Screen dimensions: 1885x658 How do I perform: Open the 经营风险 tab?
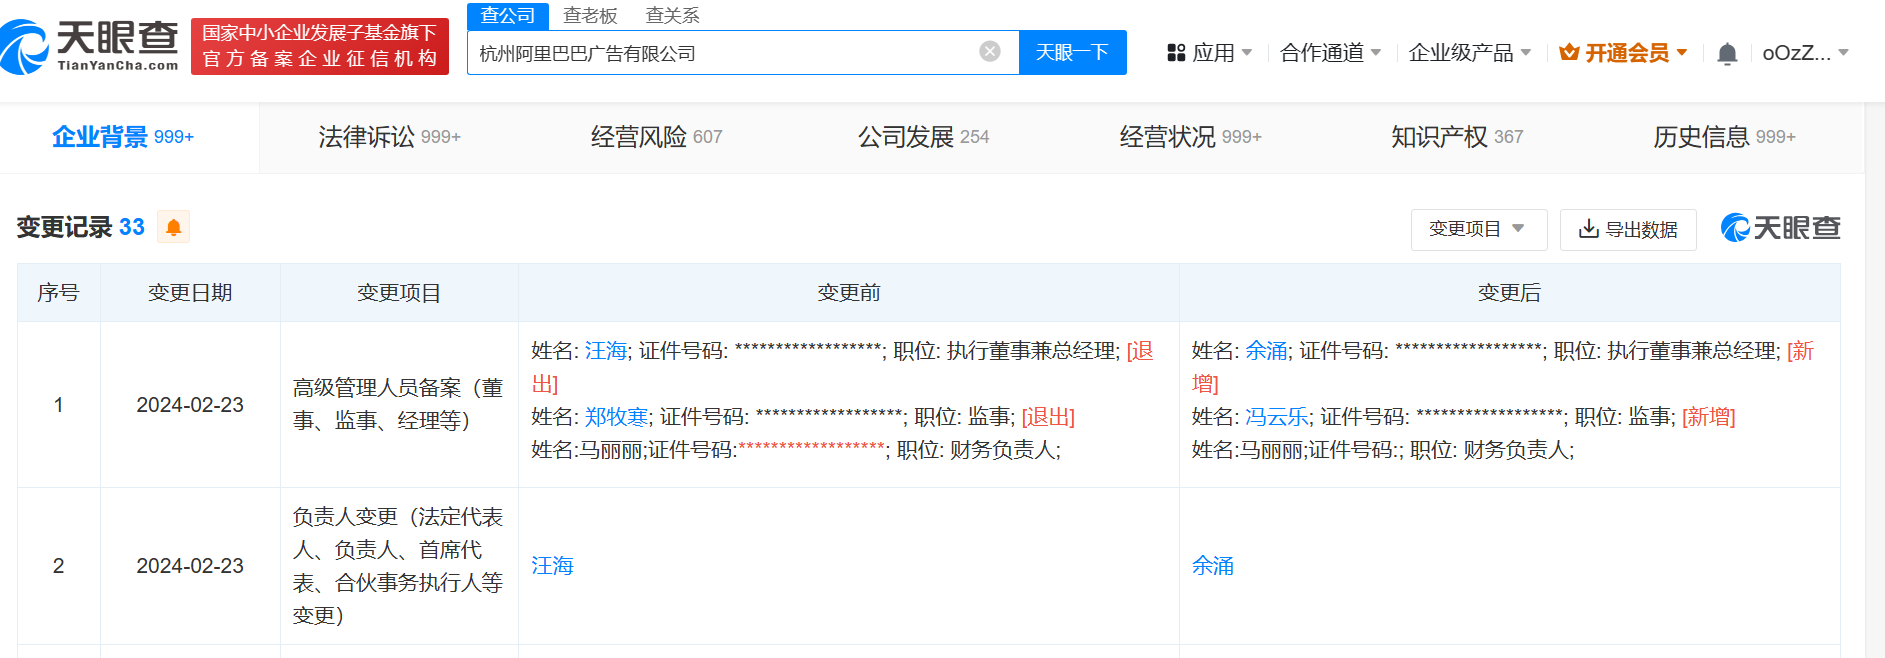[656, 137]
